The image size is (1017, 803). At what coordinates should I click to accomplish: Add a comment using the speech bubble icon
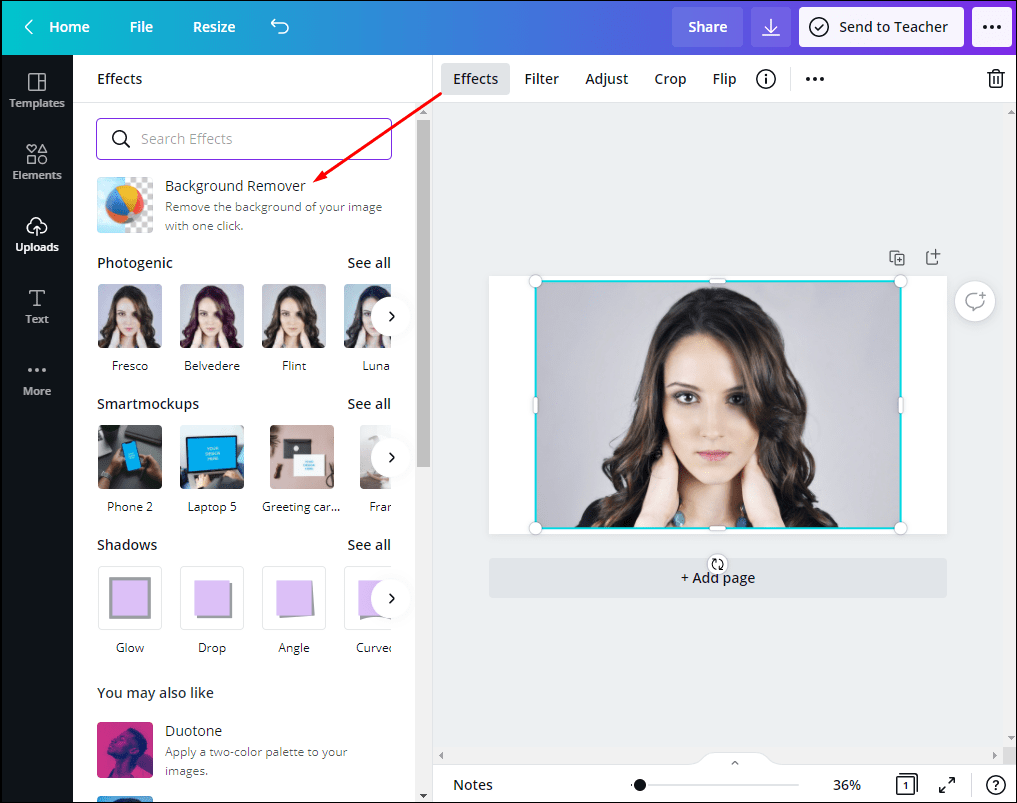tap(975, 301)
